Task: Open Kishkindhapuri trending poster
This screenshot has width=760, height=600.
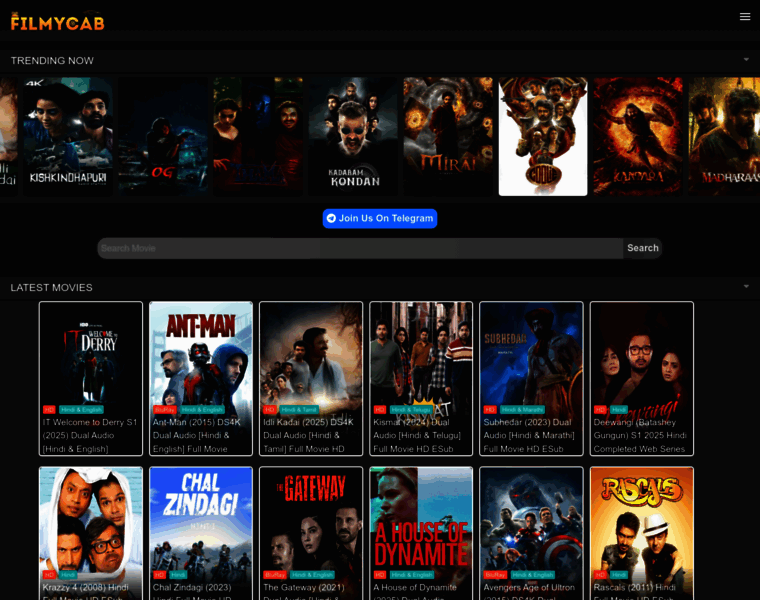Action: 68,137
